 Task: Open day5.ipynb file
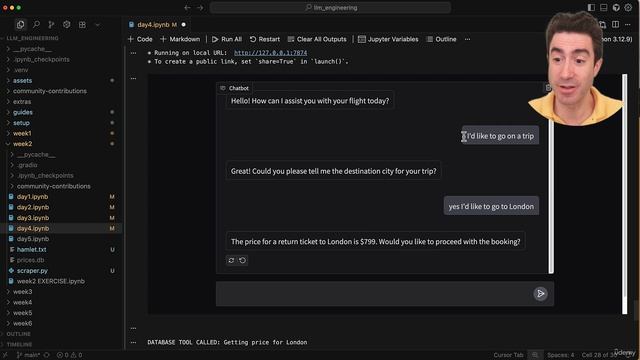(33, 239)
